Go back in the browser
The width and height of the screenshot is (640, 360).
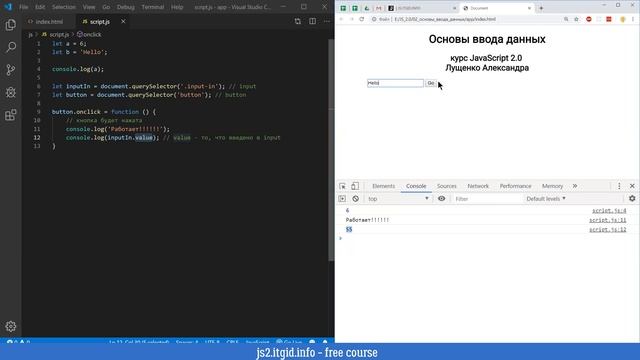click(341, 19)
